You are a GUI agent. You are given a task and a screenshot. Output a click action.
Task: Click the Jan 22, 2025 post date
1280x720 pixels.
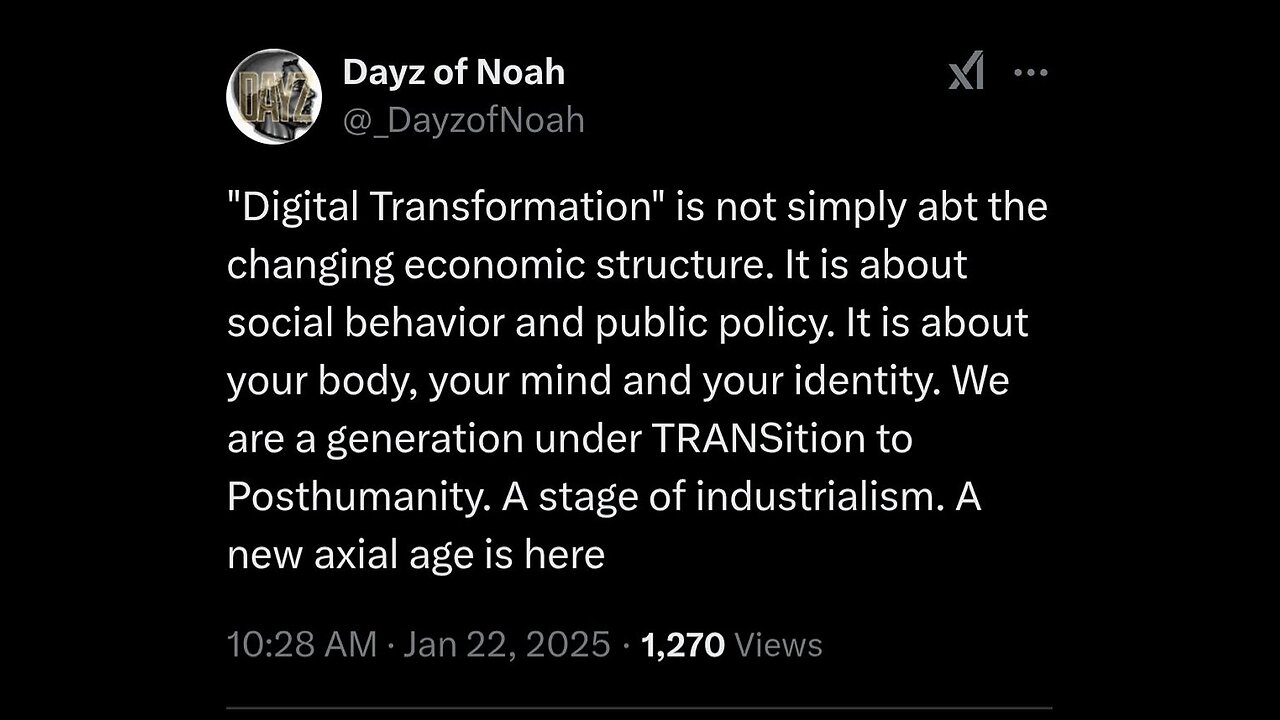point(507,645)
